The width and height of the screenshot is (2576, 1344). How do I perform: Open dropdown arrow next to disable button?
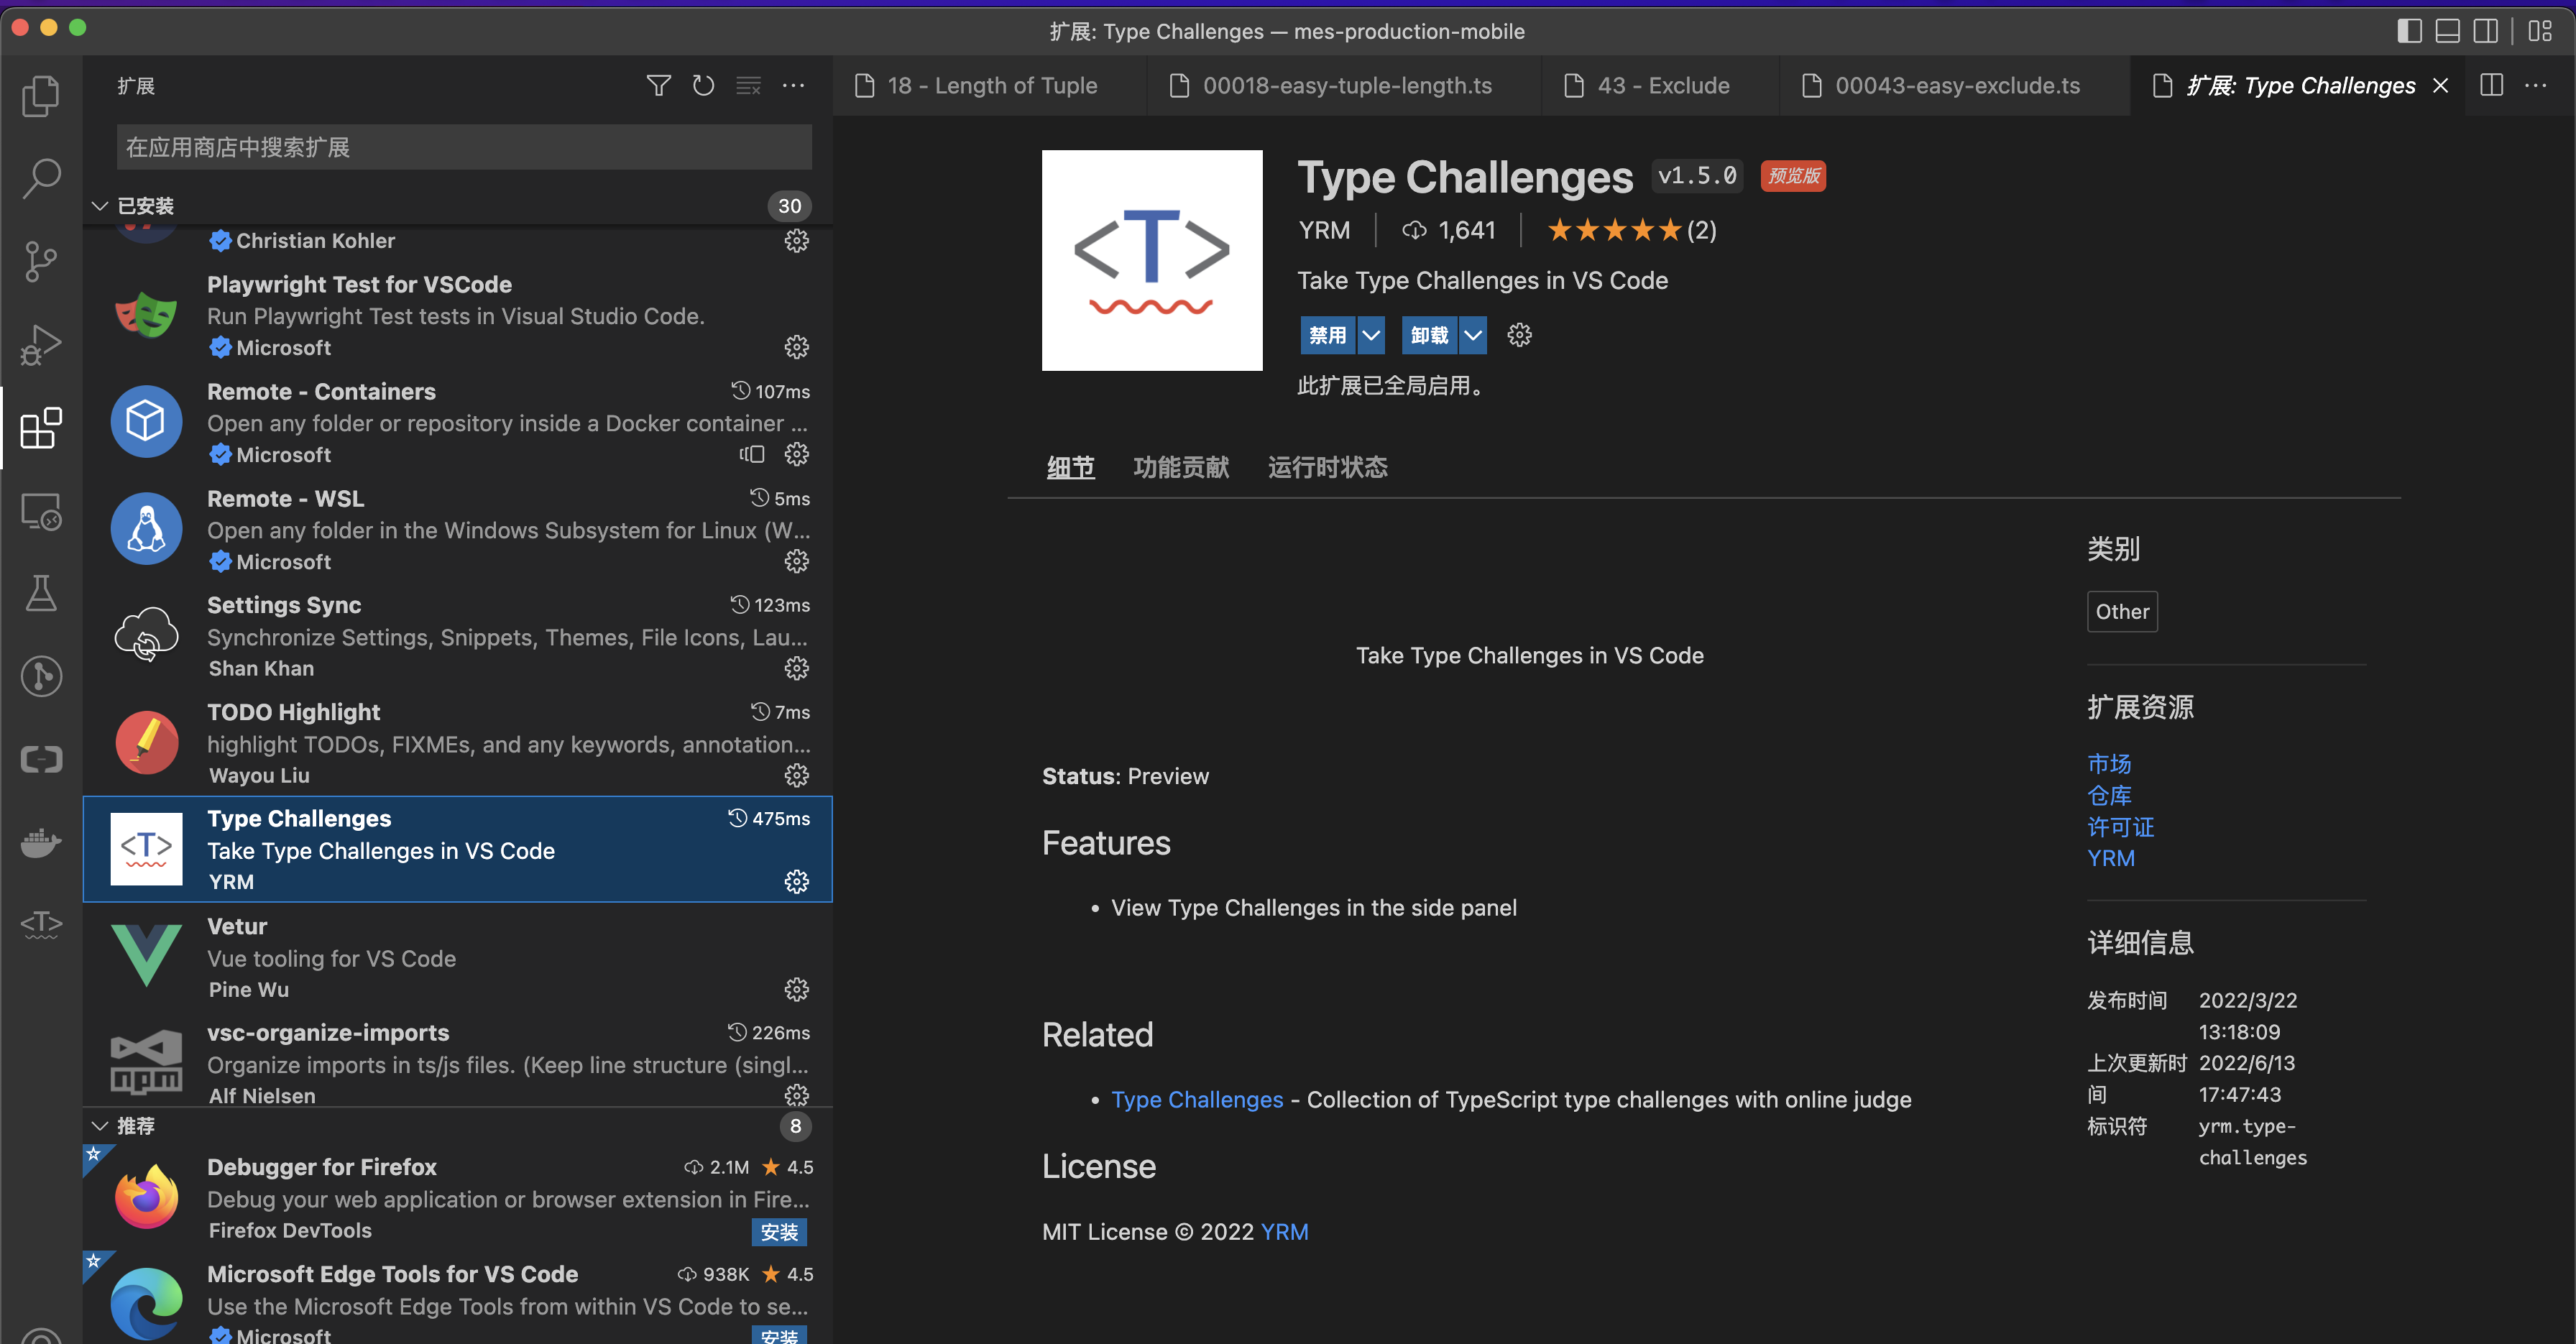coord(1371,335)
